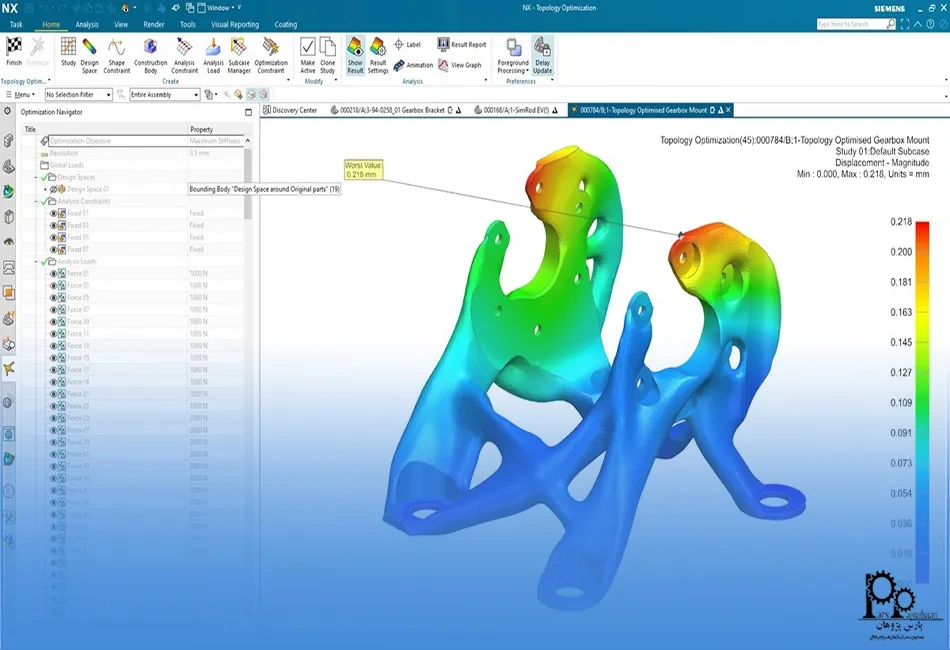Viewport: 950px width, 650px height.
Task: Open Subcase Manager
Action: pos(239,55)
